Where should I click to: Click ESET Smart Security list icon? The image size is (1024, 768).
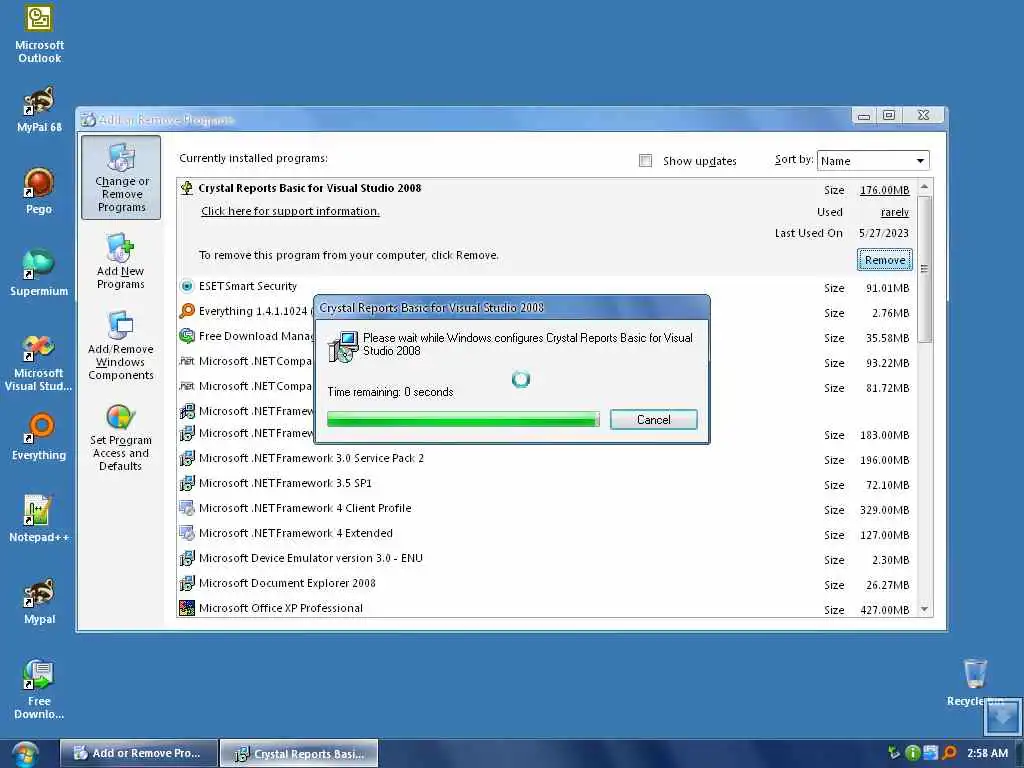click(187, 286)
